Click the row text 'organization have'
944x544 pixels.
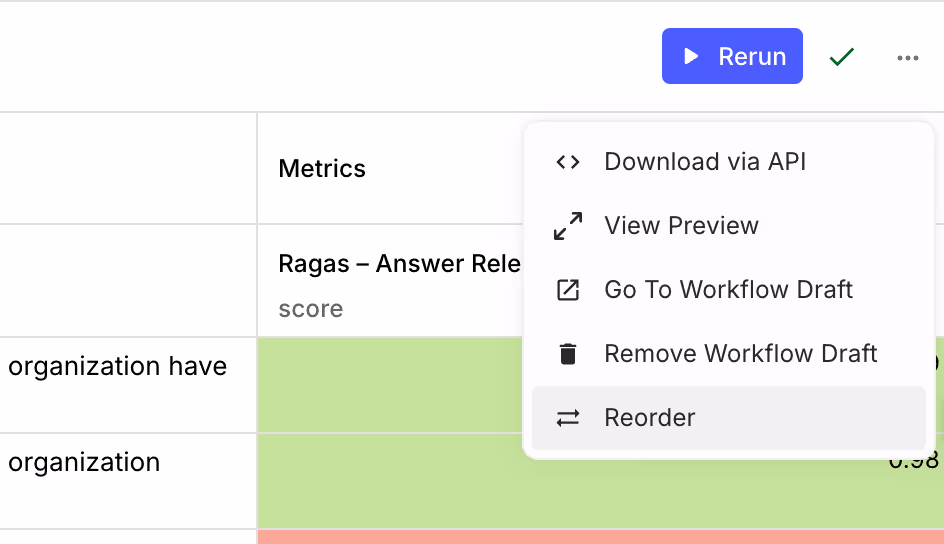117,366
